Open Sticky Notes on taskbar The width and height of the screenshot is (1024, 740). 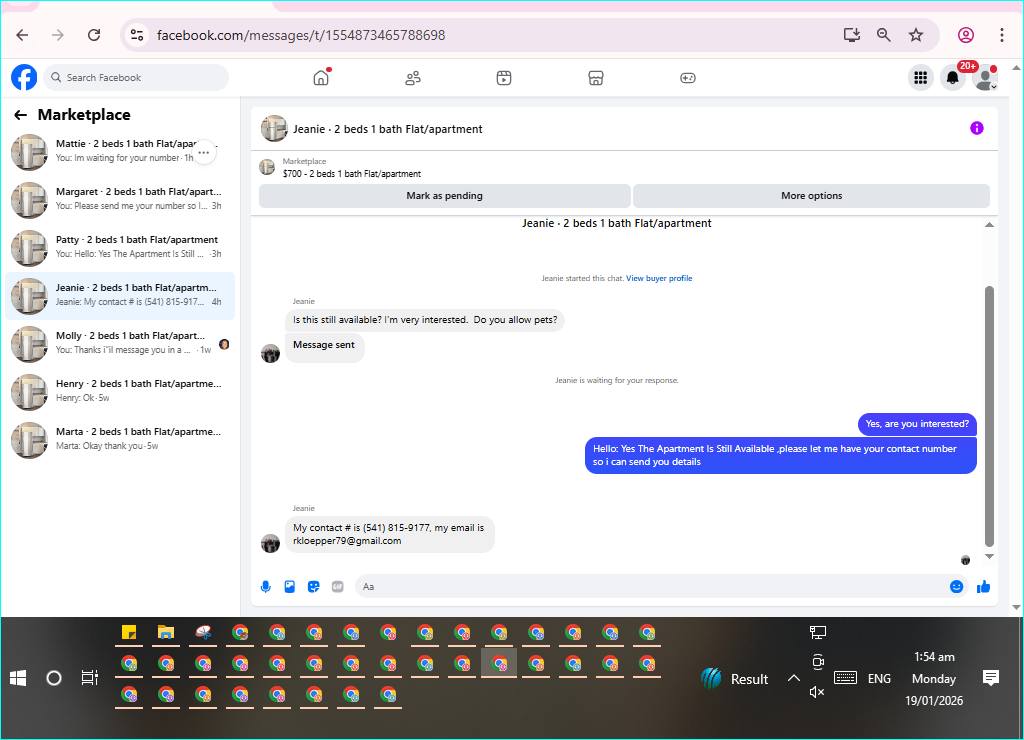click(x=129, y=632)
